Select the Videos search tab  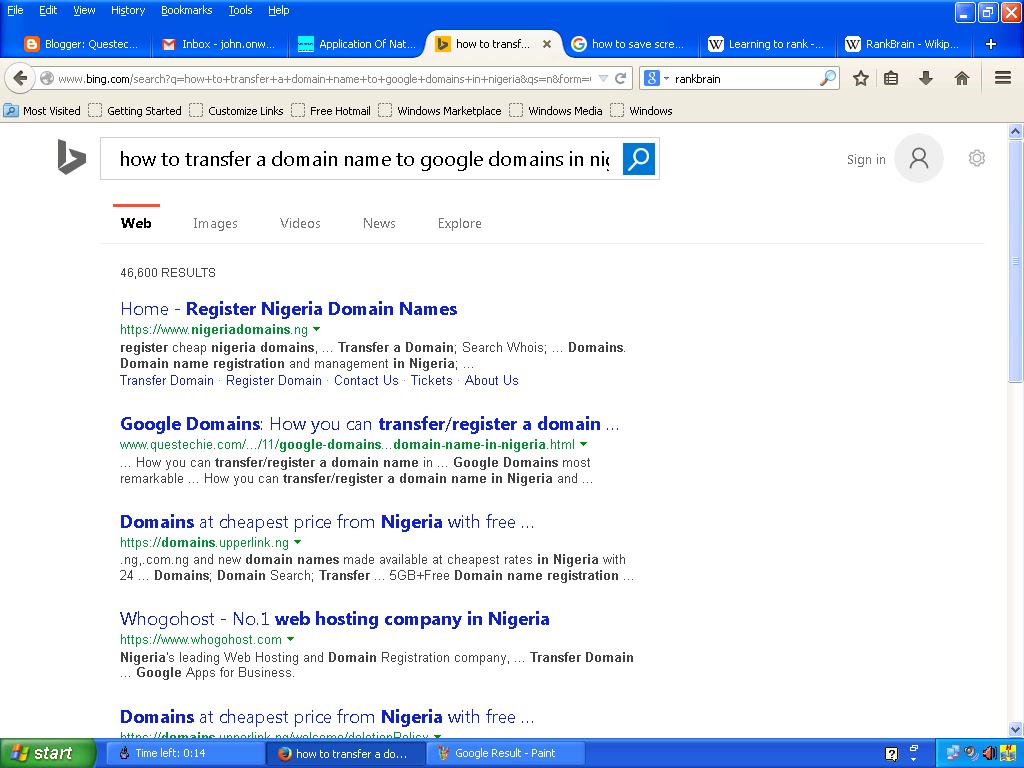300,223
